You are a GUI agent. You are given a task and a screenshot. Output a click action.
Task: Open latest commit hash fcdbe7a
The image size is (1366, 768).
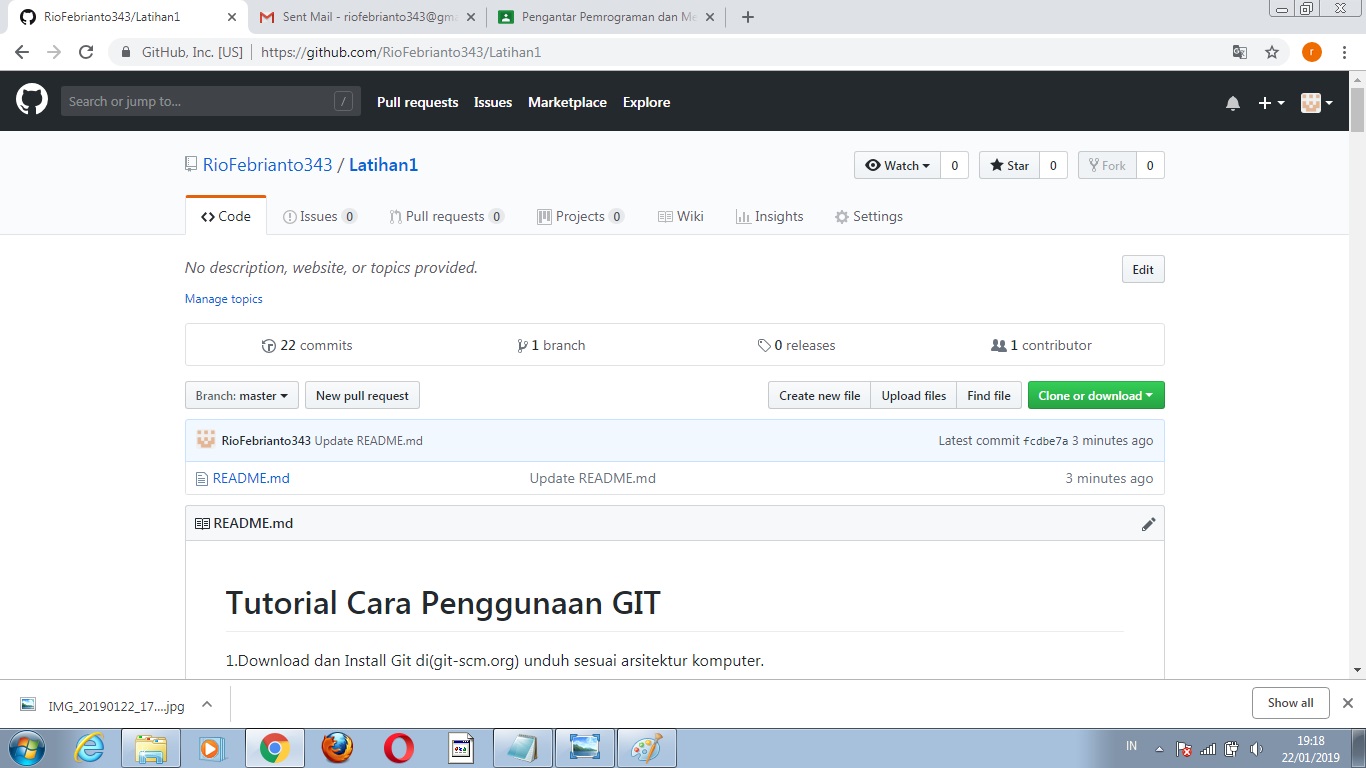pyautogui.click(x=1045, y=441)
